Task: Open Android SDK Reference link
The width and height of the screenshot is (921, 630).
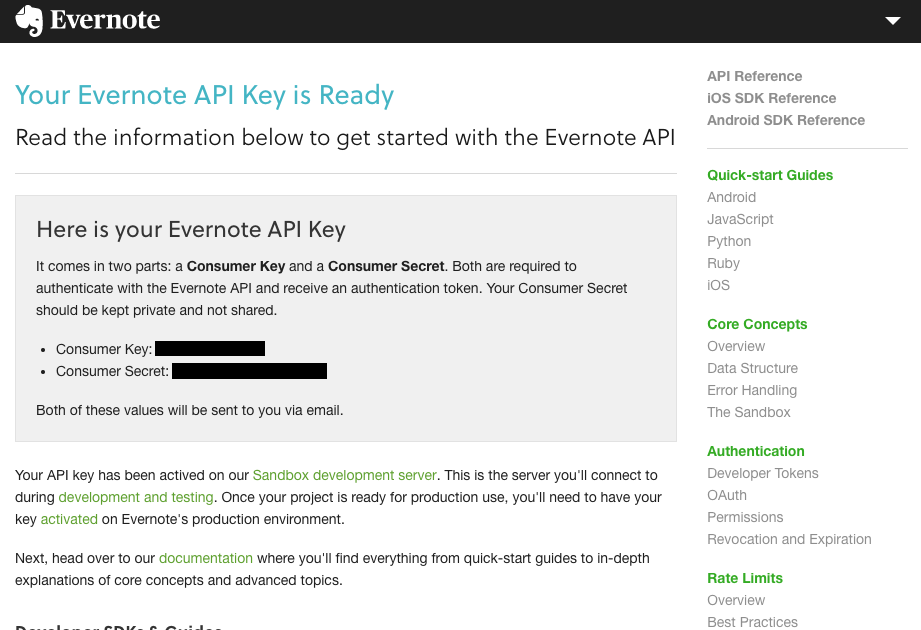Action: point(786,120)
